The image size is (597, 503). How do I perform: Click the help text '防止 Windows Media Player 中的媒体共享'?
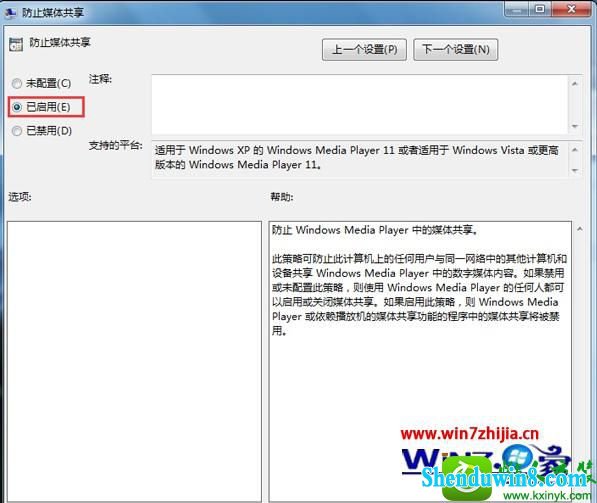click(374, 230)
